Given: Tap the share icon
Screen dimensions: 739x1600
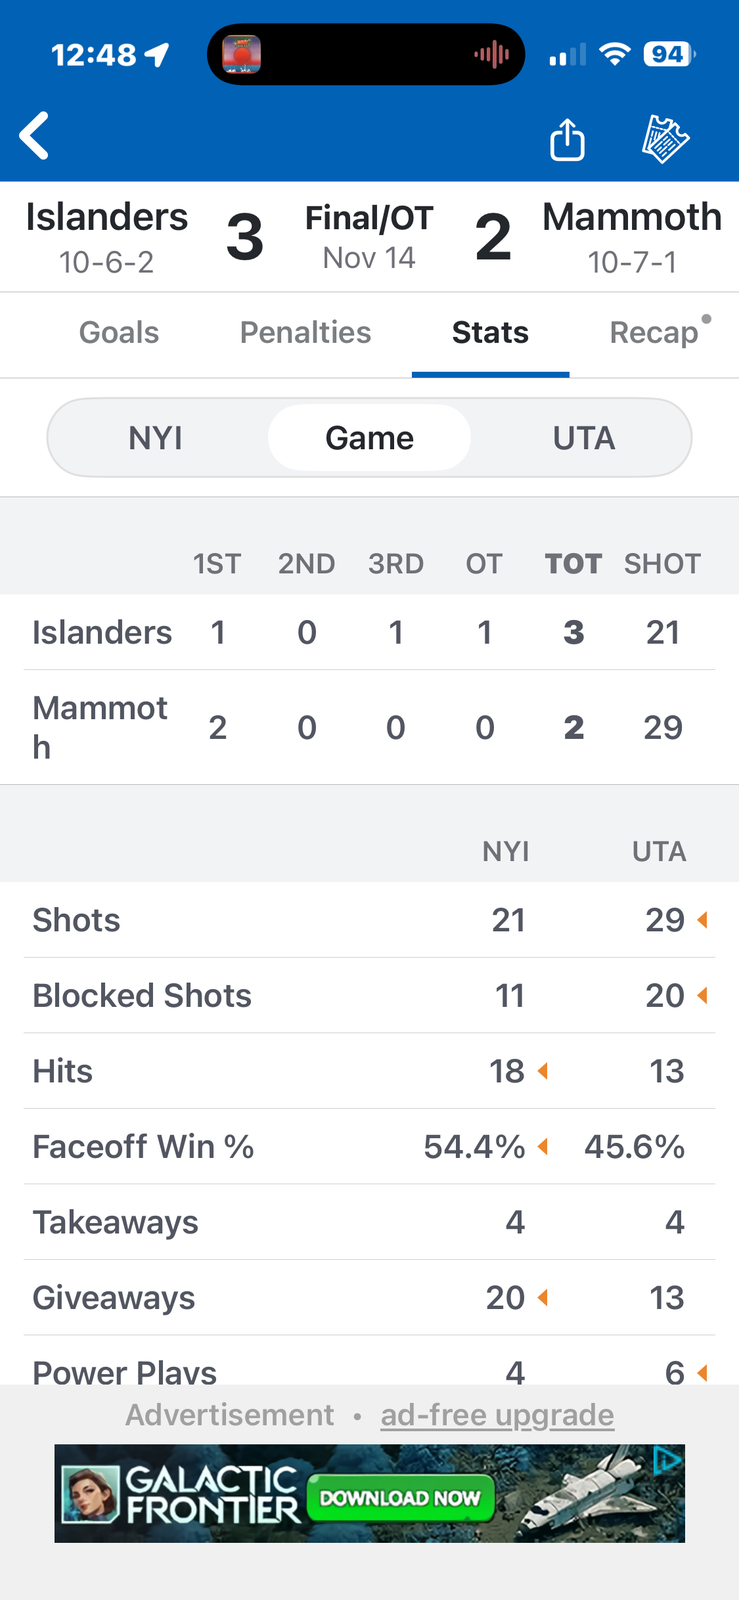Looking at the screenshot, I should pos(567,139).
